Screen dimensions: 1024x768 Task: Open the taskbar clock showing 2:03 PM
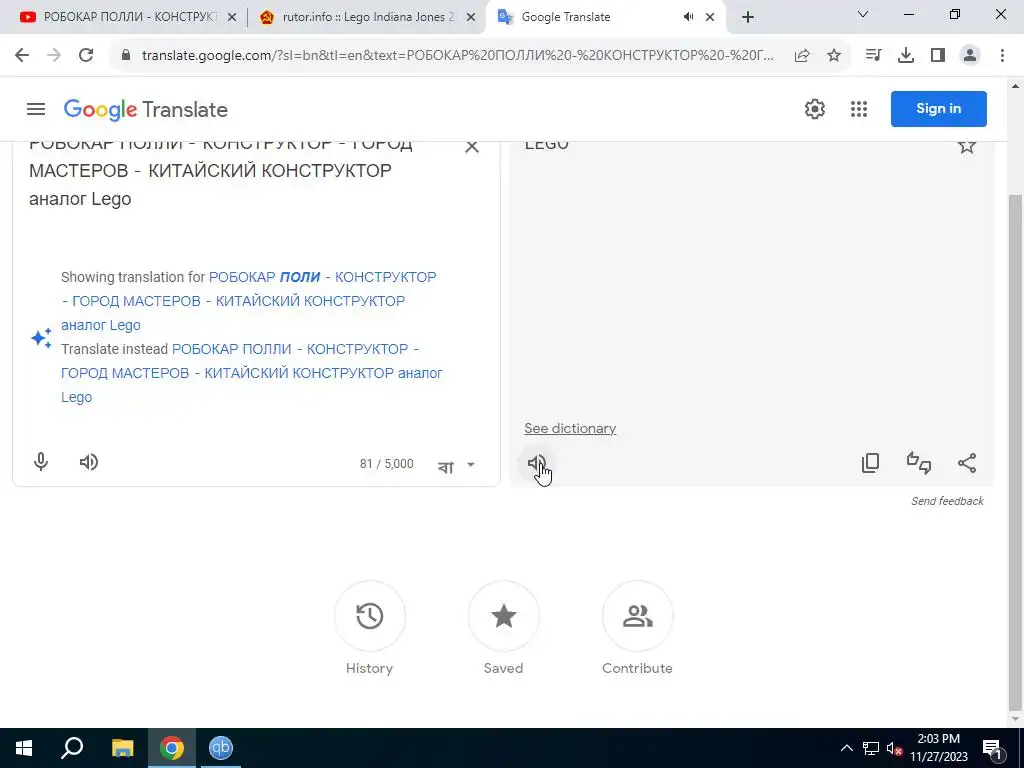939,748
